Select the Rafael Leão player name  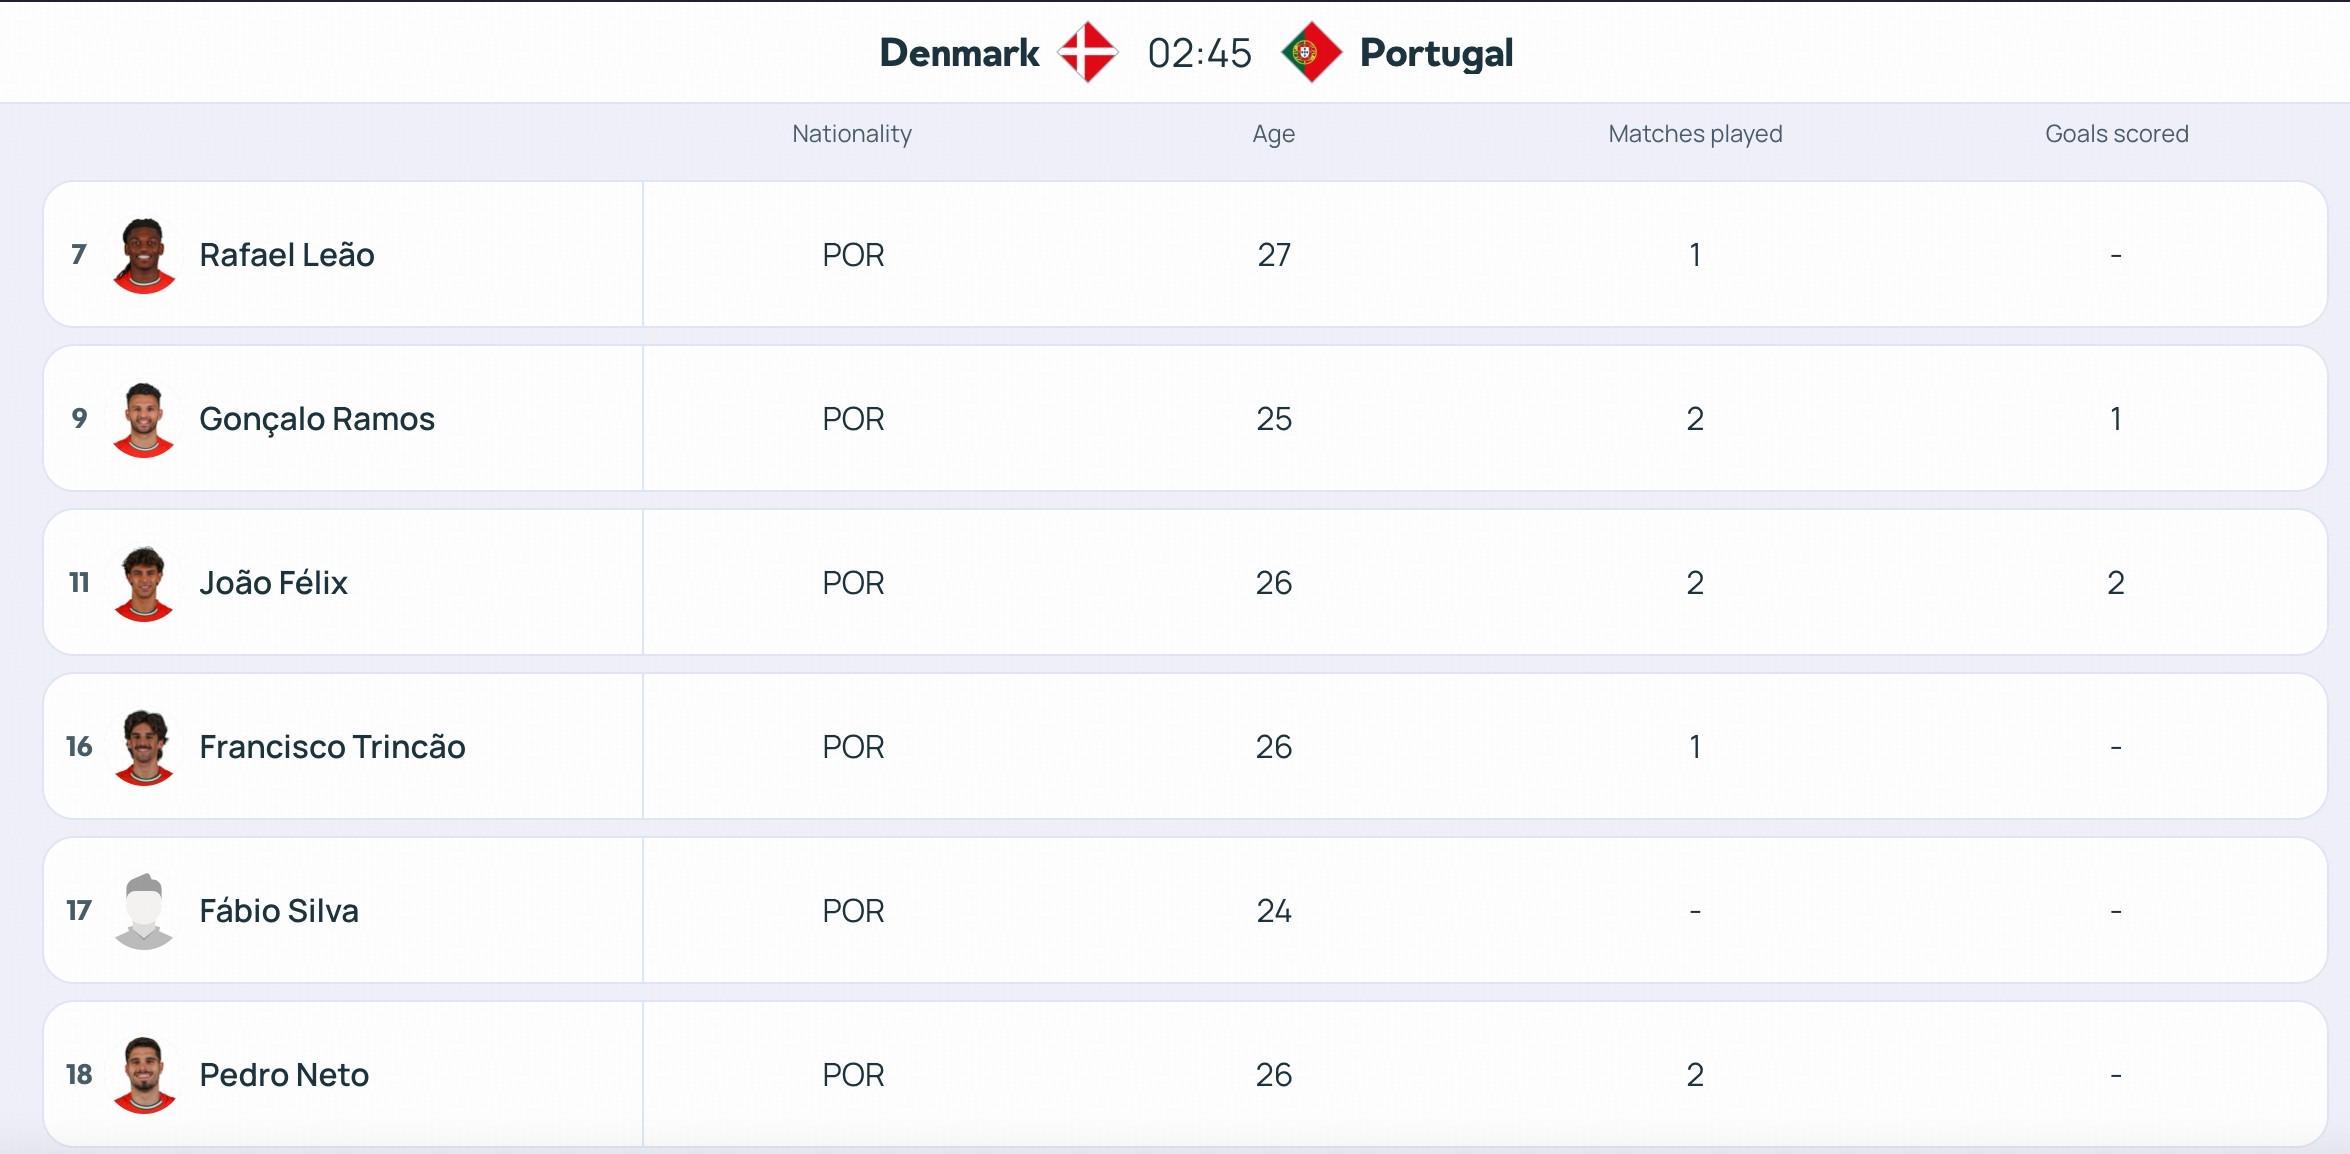tap(287, 255)
